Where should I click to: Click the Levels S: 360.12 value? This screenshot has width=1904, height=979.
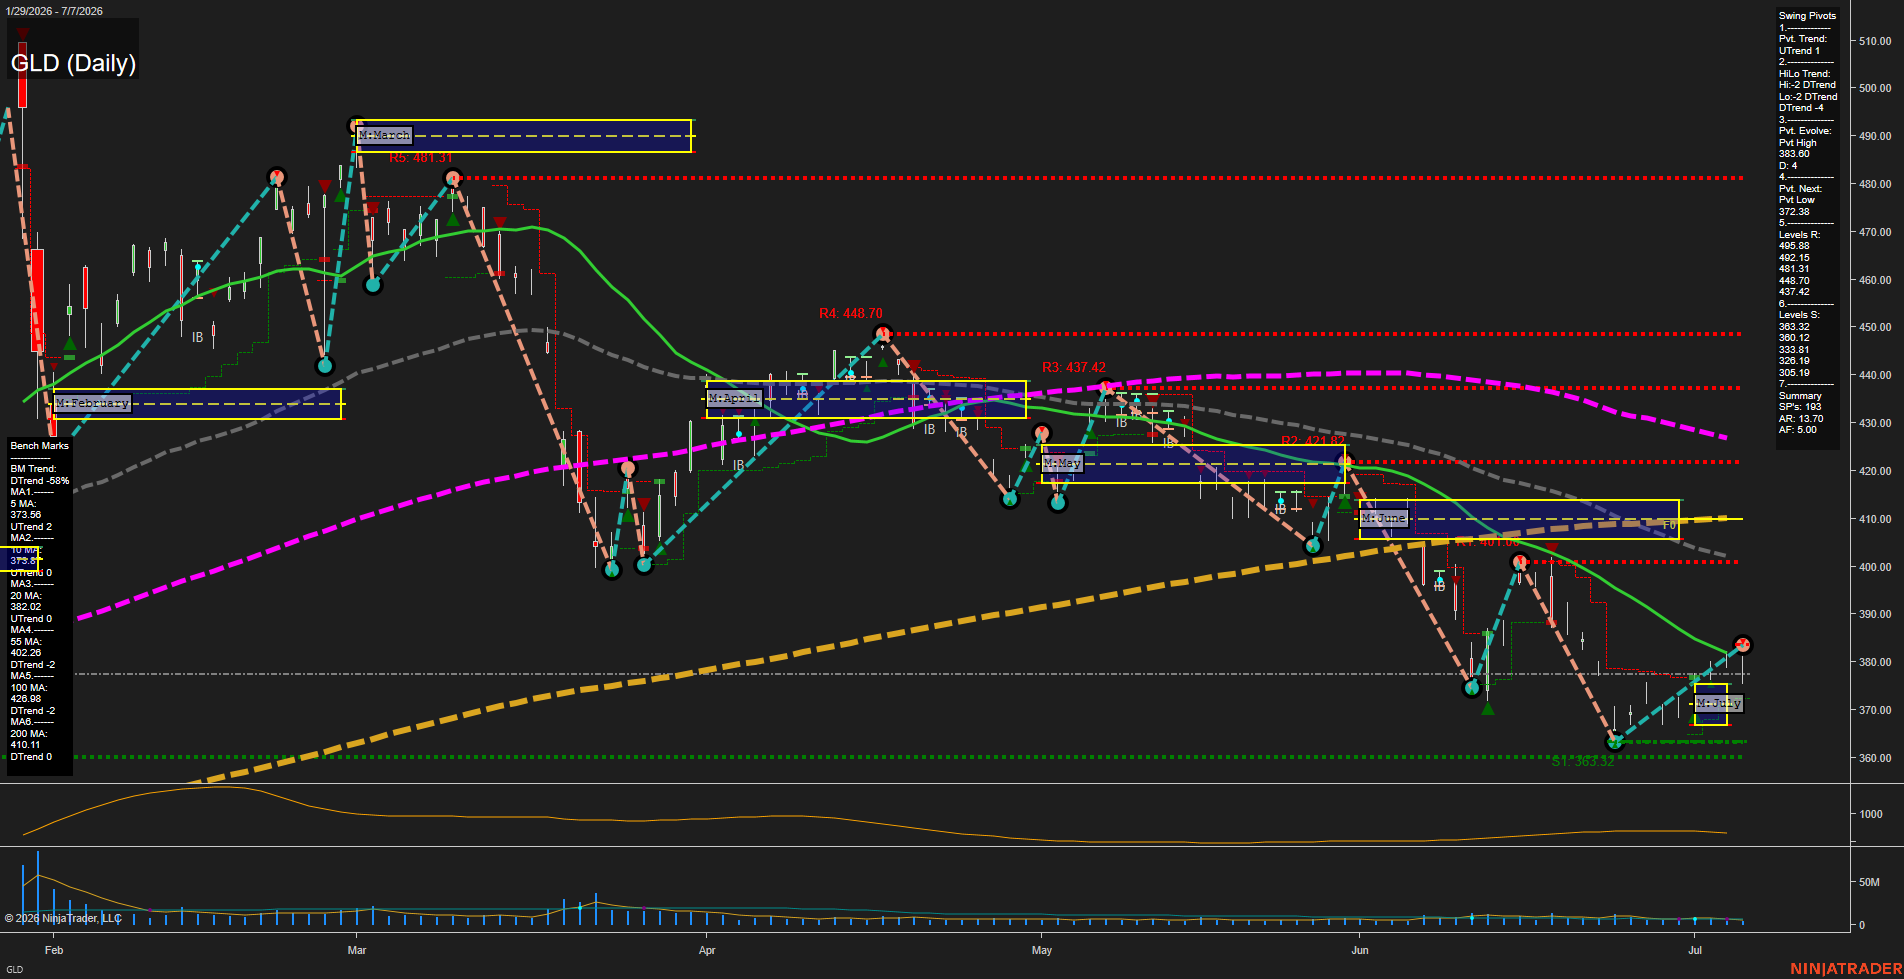coord(1794,338)
